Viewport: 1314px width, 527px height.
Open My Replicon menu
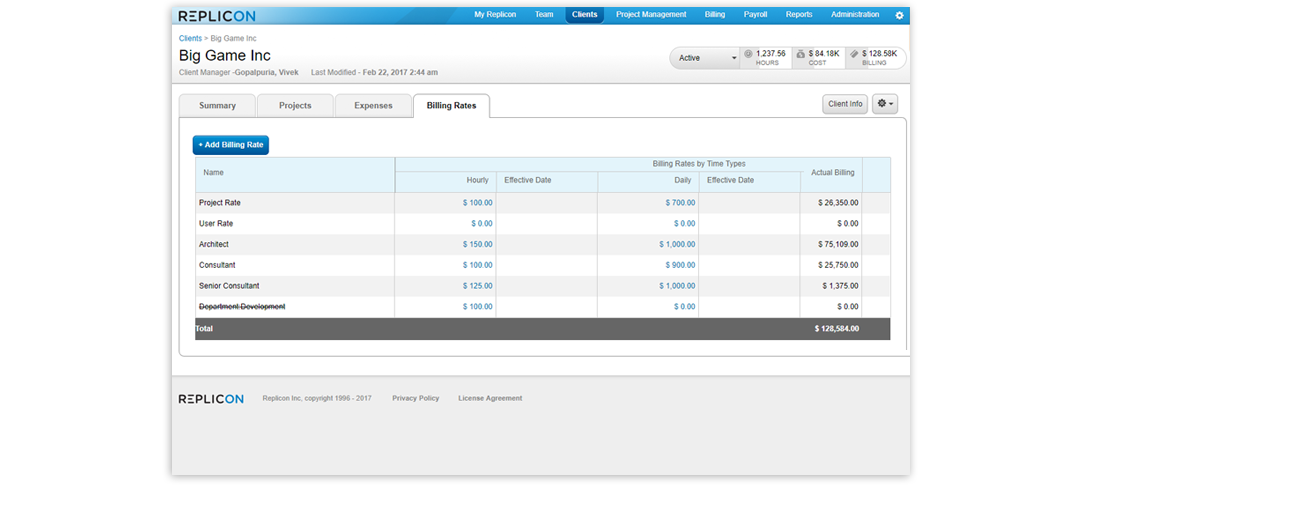[495, 15]
